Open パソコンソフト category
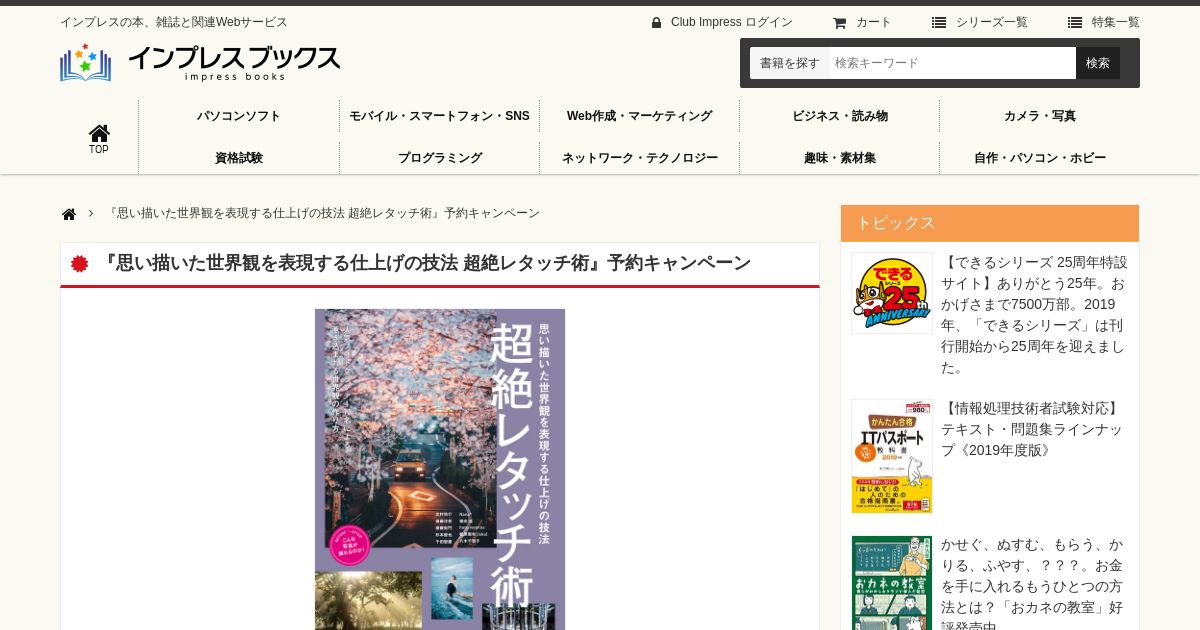Image resolution: width=1200 pixels, height=630 pixels. coord(239,116)
